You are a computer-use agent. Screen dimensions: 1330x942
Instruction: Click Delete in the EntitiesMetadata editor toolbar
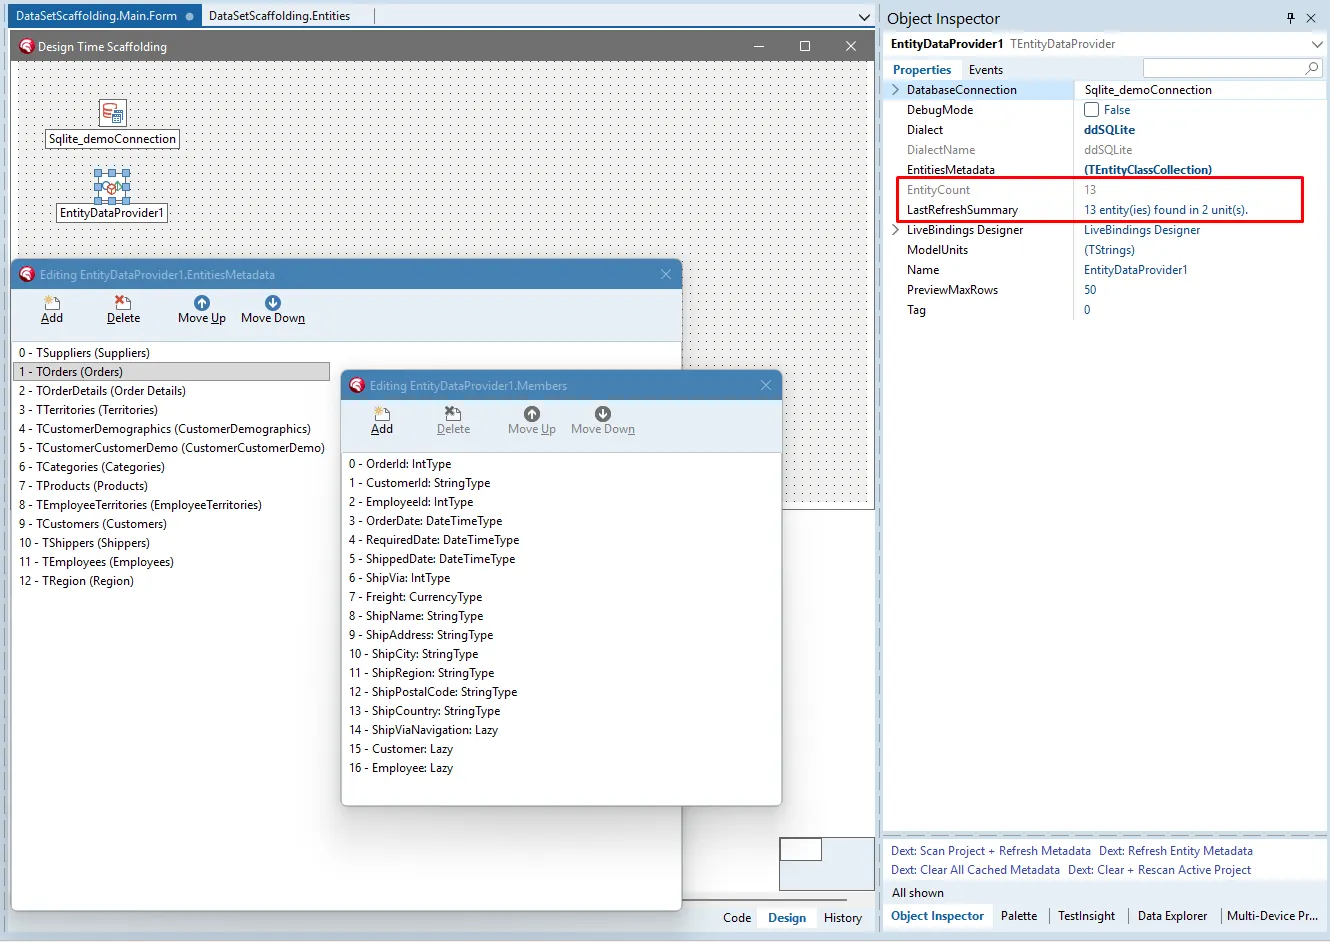(x=123, y=310)
